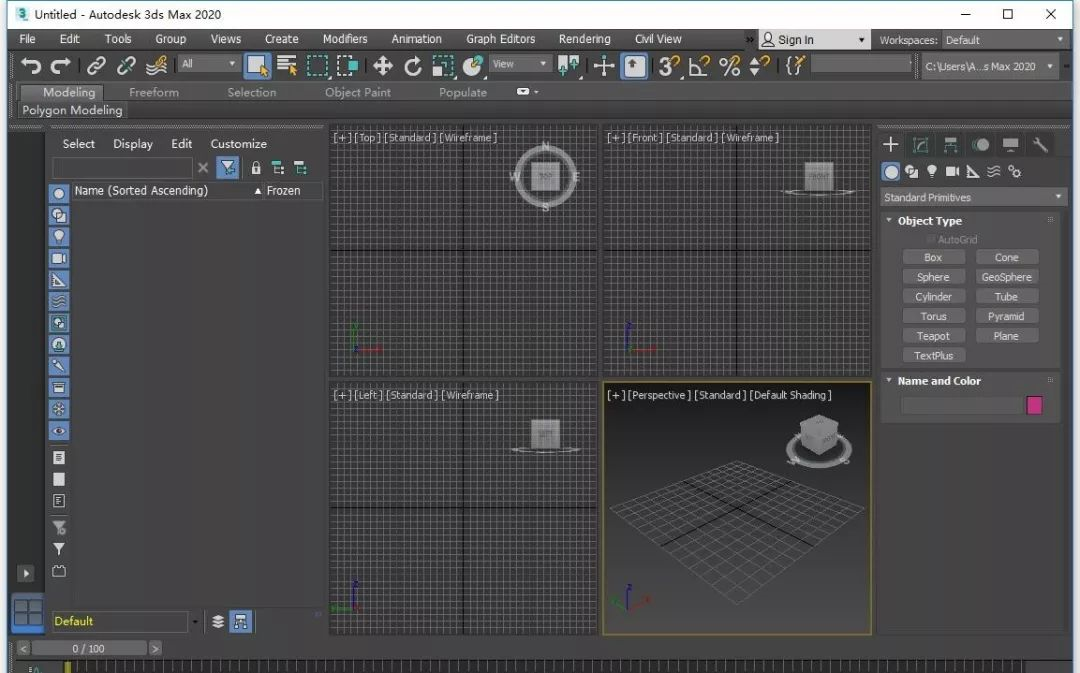This screenshot has height=673, width=1080.
Task: Toggle the Select Object mode button
Action: (x=257, y=66)
